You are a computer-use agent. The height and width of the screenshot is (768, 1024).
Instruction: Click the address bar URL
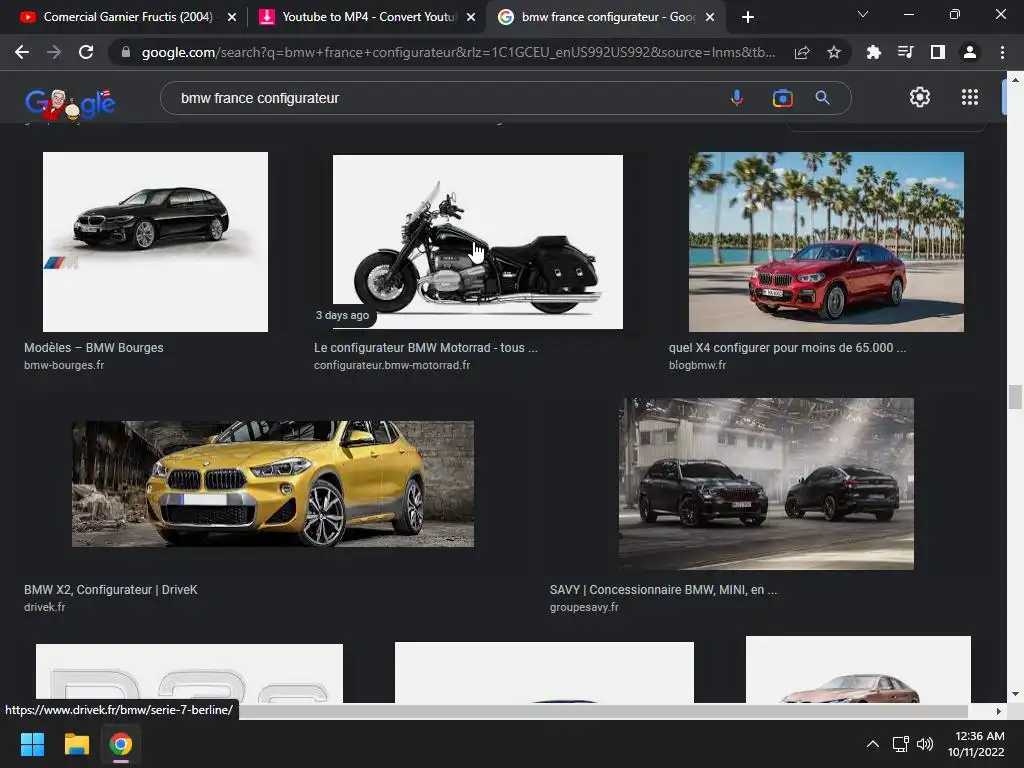[x=458, y=52]
